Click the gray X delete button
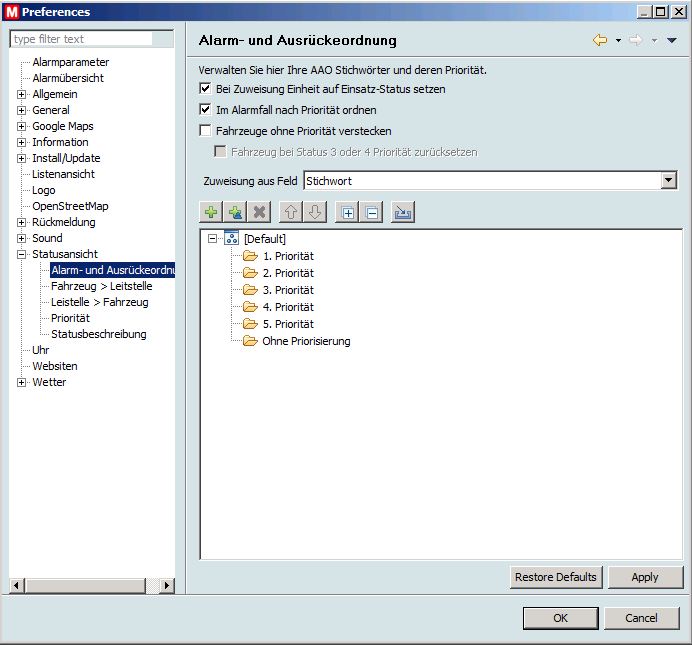 pos(259,212)
